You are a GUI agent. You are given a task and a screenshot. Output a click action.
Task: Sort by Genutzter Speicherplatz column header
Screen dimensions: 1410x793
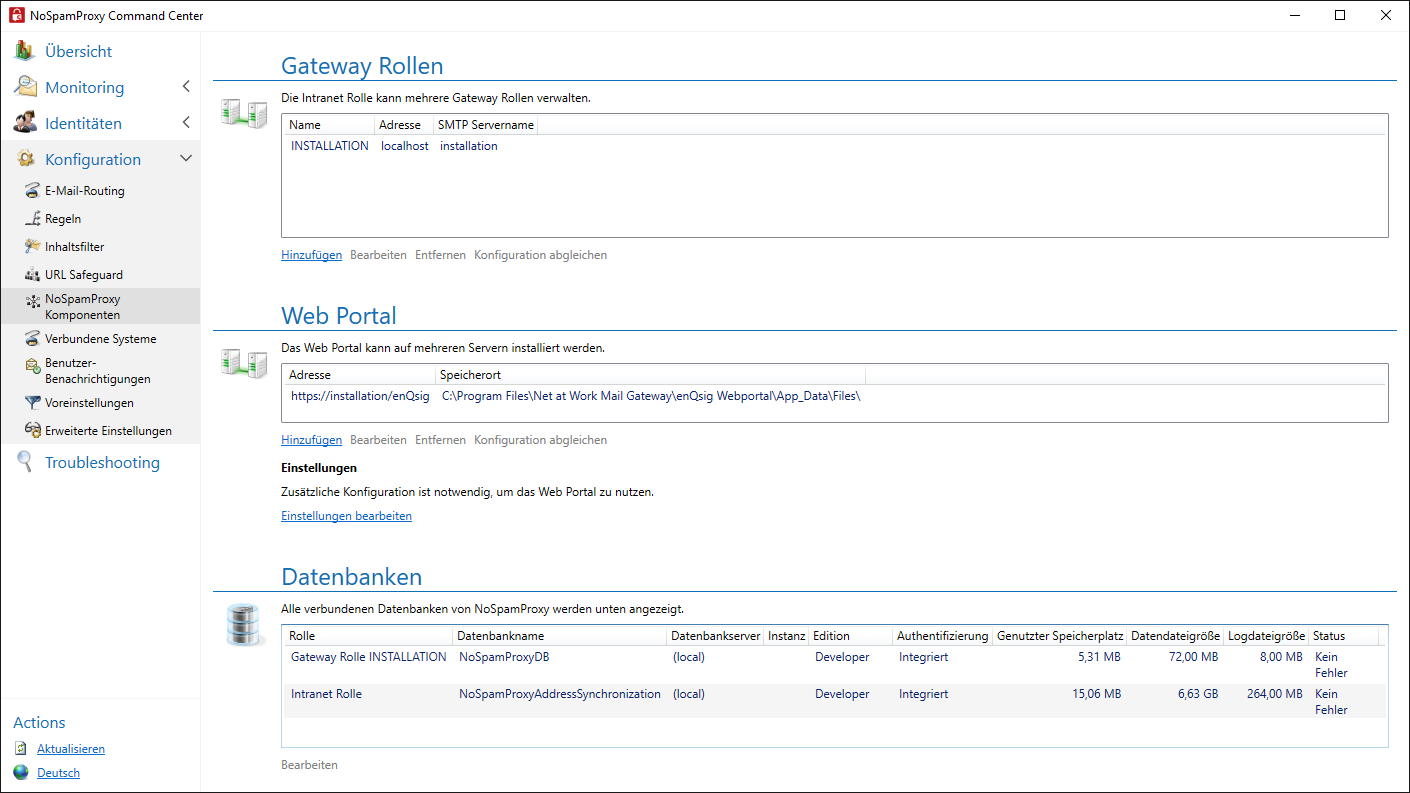(x=1060, y=636)
